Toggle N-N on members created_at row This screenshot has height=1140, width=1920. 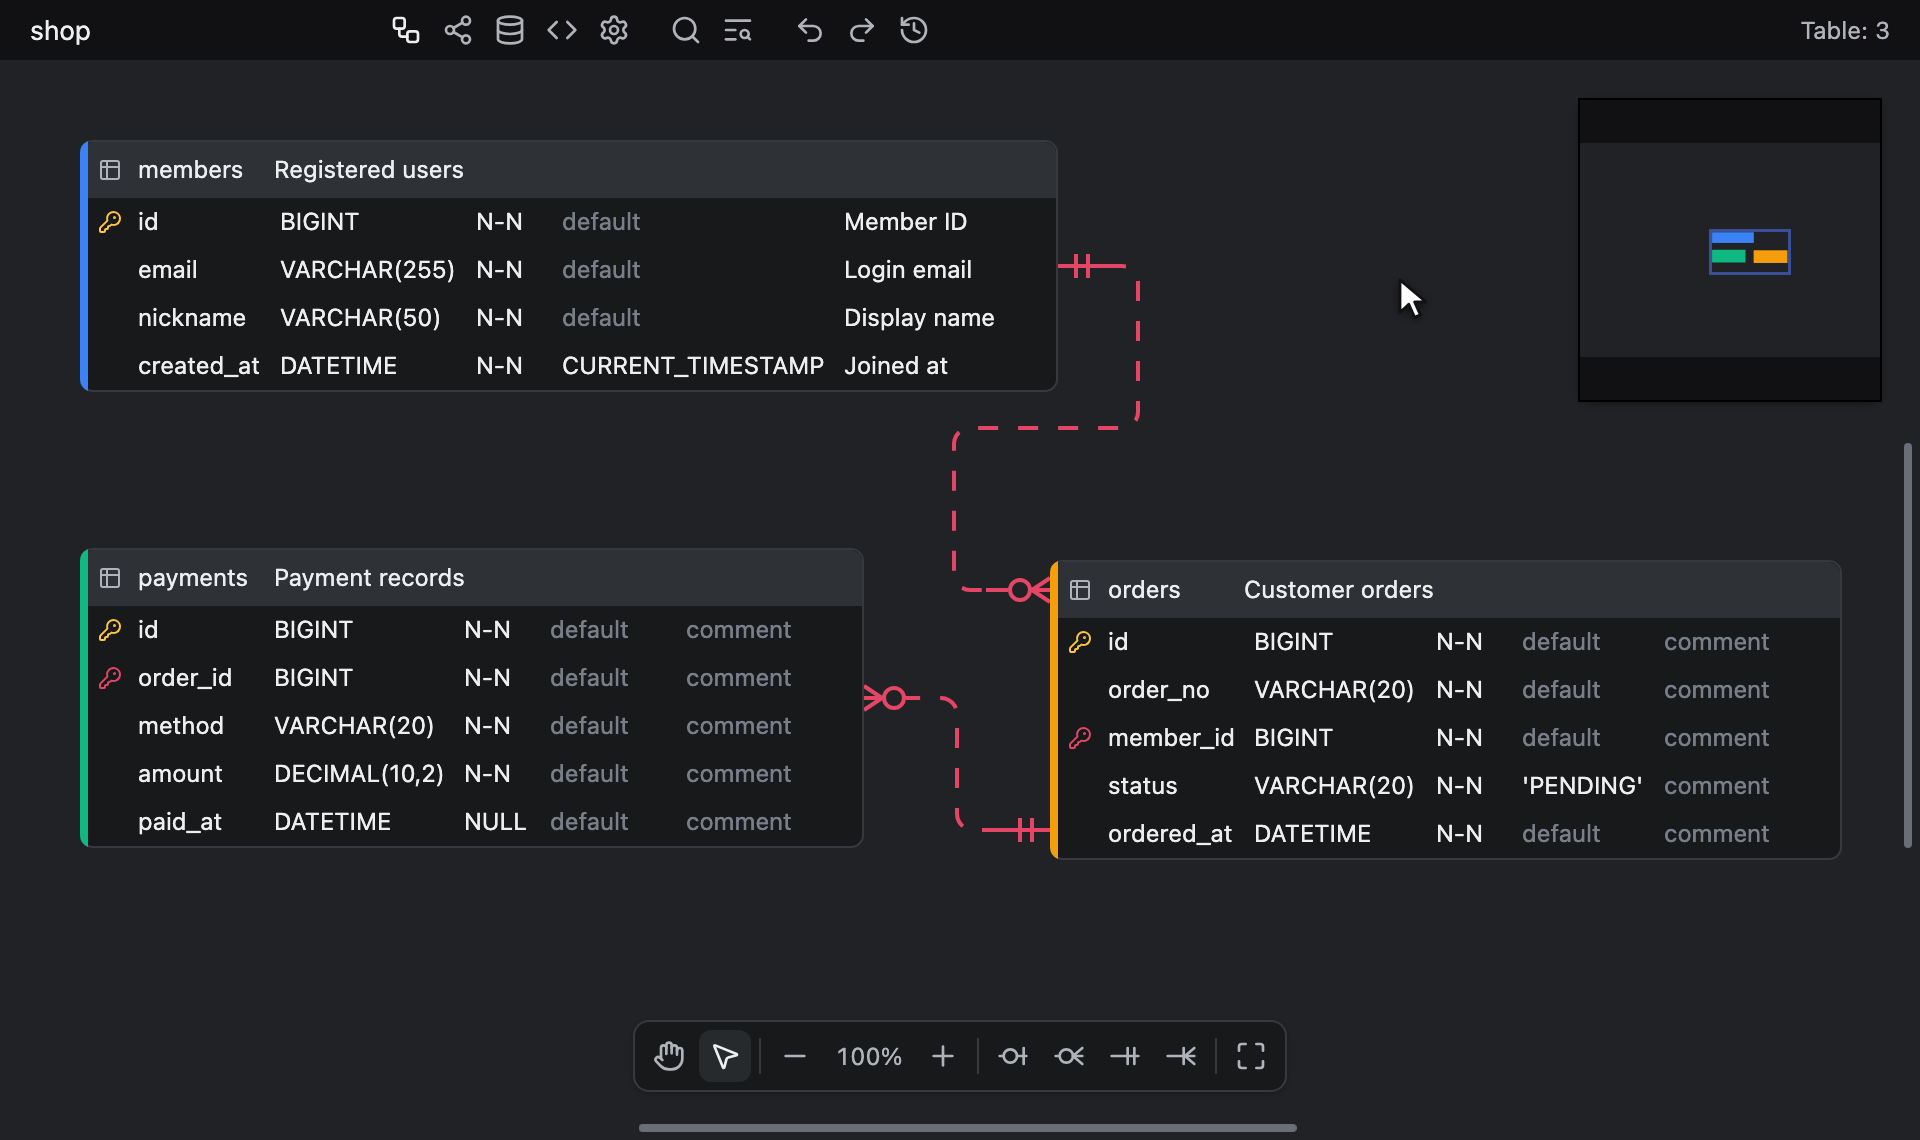[x=499, y=366]
